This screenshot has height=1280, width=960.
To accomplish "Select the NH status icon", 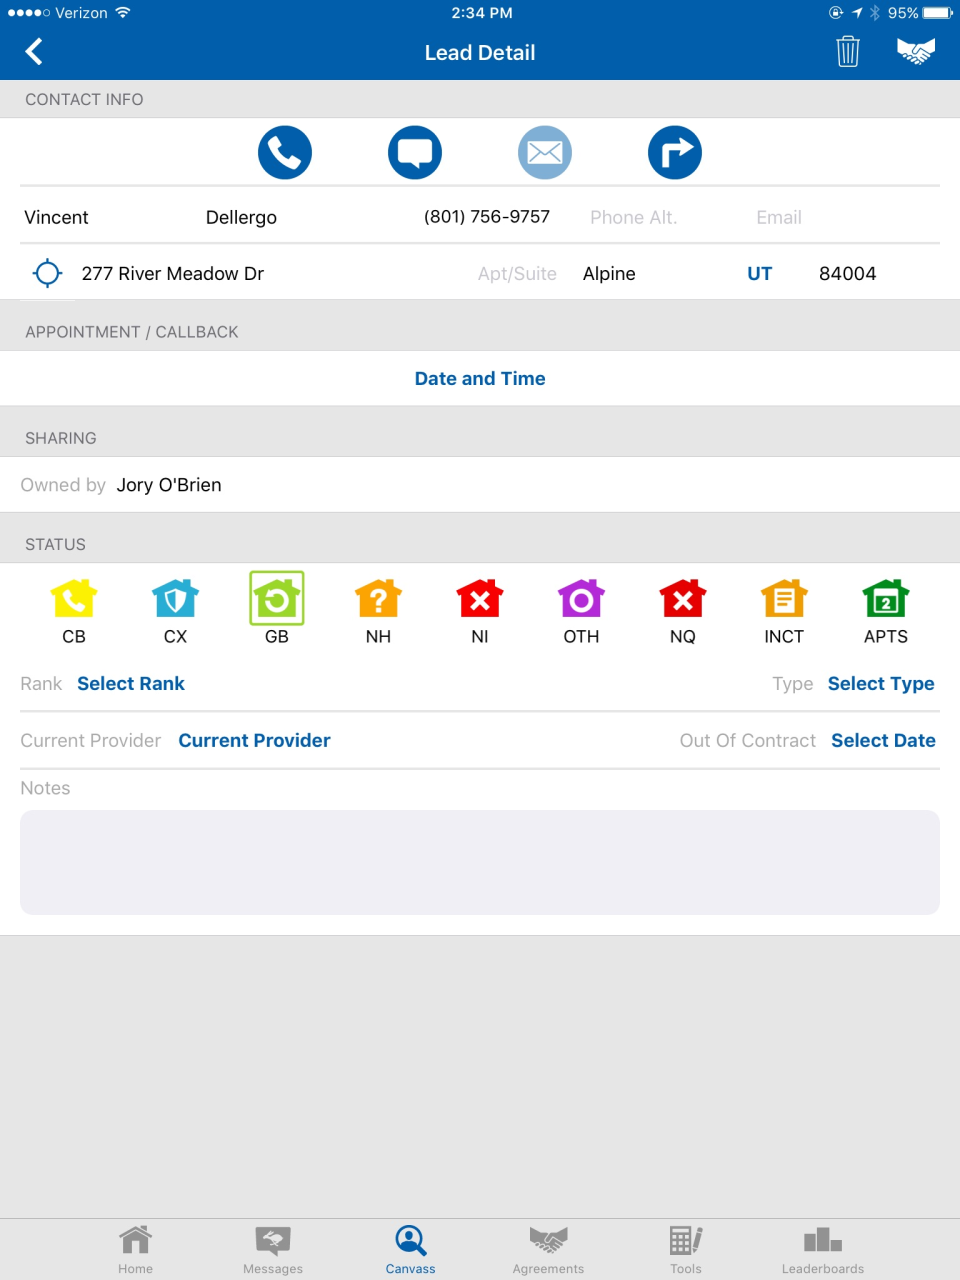I will (x=377, y=598).
